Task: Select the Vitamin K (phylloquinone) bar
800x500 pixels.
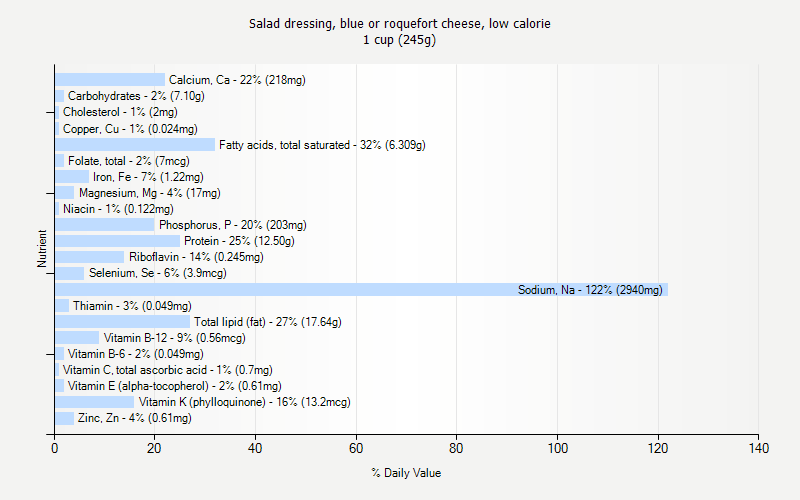Action: point(94,402)
